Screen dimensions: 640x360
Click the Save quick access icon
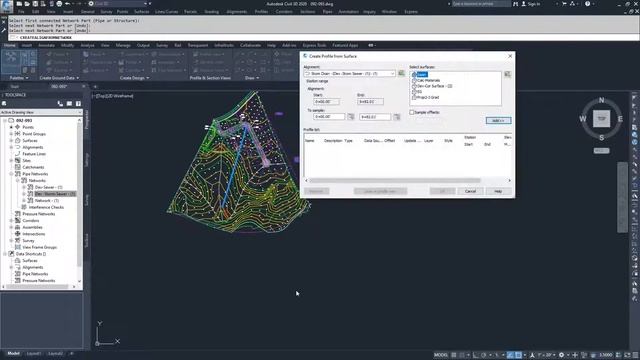coord(35,4)
